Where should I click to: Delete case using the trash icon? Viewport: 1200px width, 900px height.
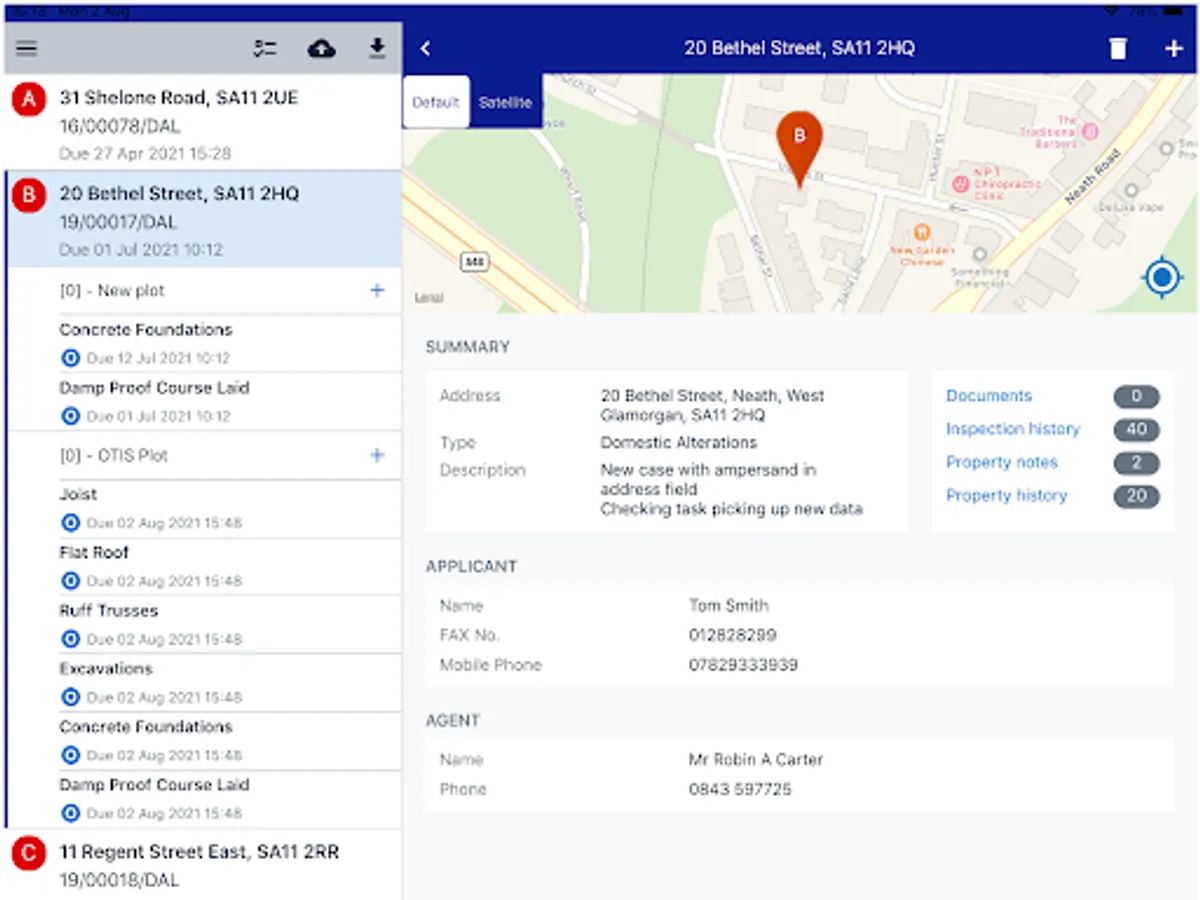[1118, 49]
